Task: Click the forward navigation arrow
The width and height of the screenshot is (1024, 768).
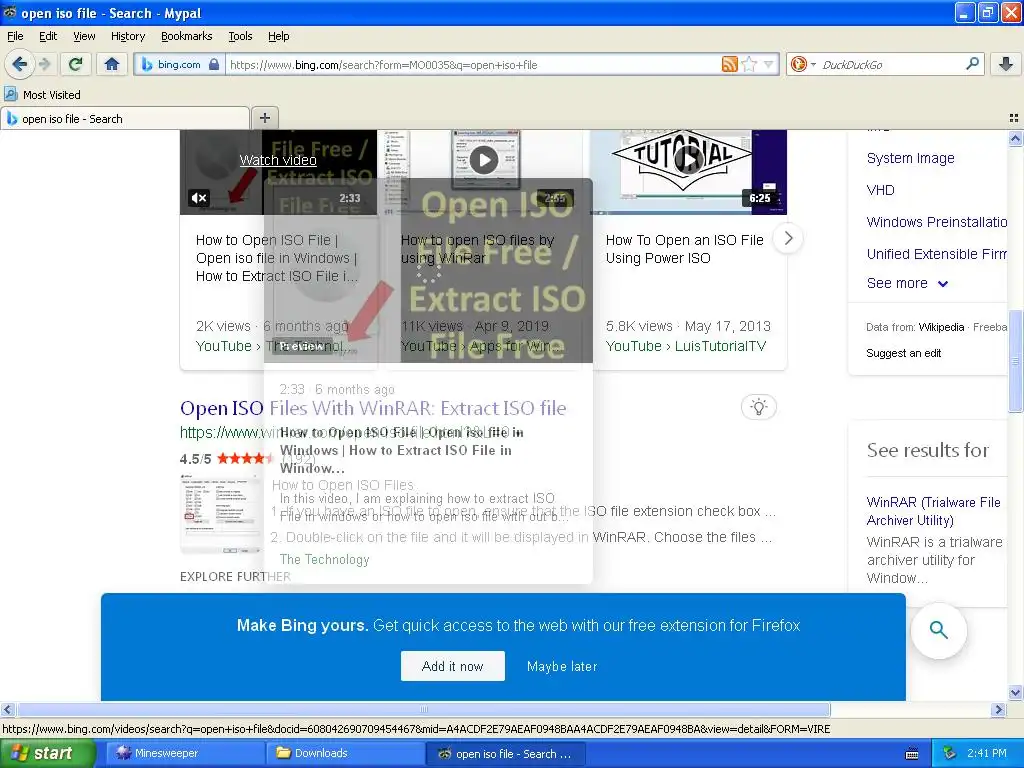Action: tap(44, 64)
